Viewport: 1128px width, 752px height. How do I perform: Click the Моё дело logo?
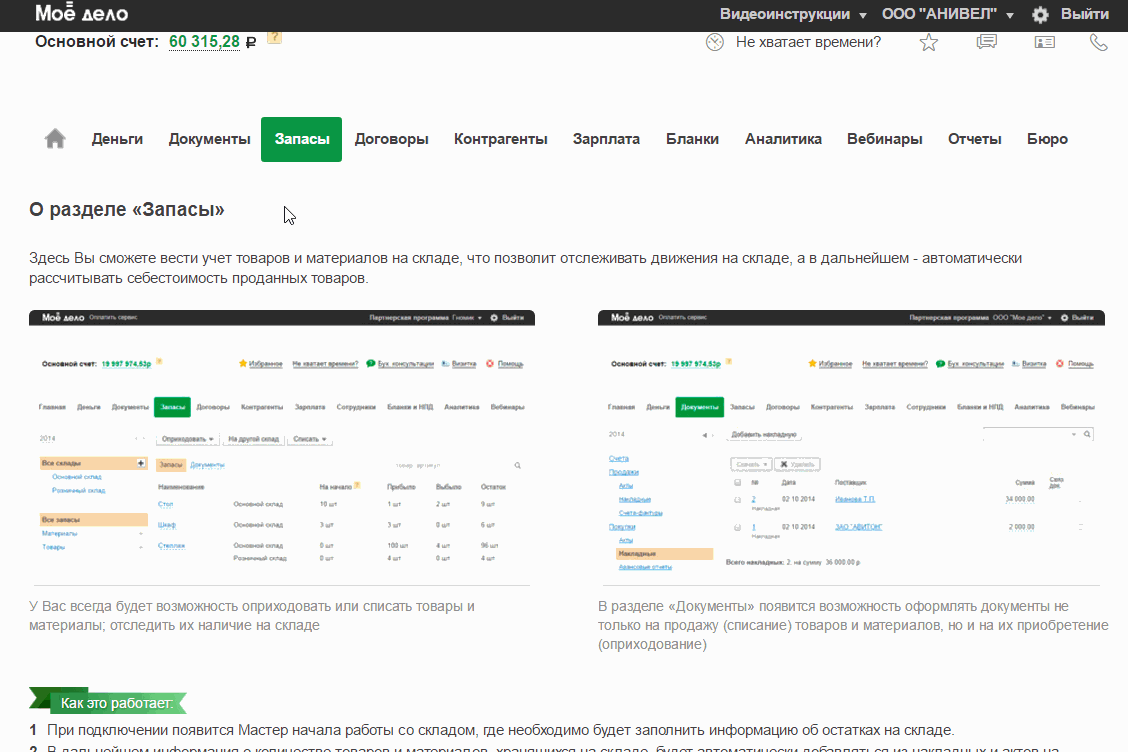[x=81, y=13]
